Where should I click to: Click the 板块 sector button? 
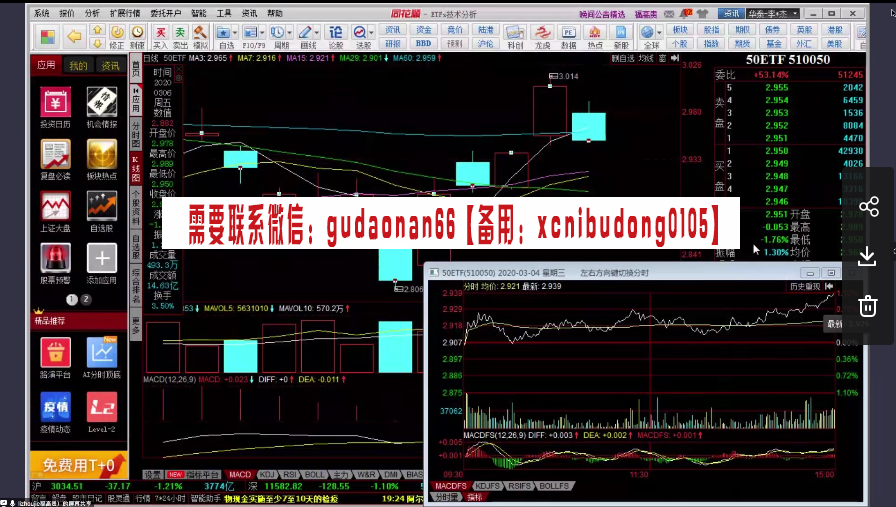tap(680, 30)
